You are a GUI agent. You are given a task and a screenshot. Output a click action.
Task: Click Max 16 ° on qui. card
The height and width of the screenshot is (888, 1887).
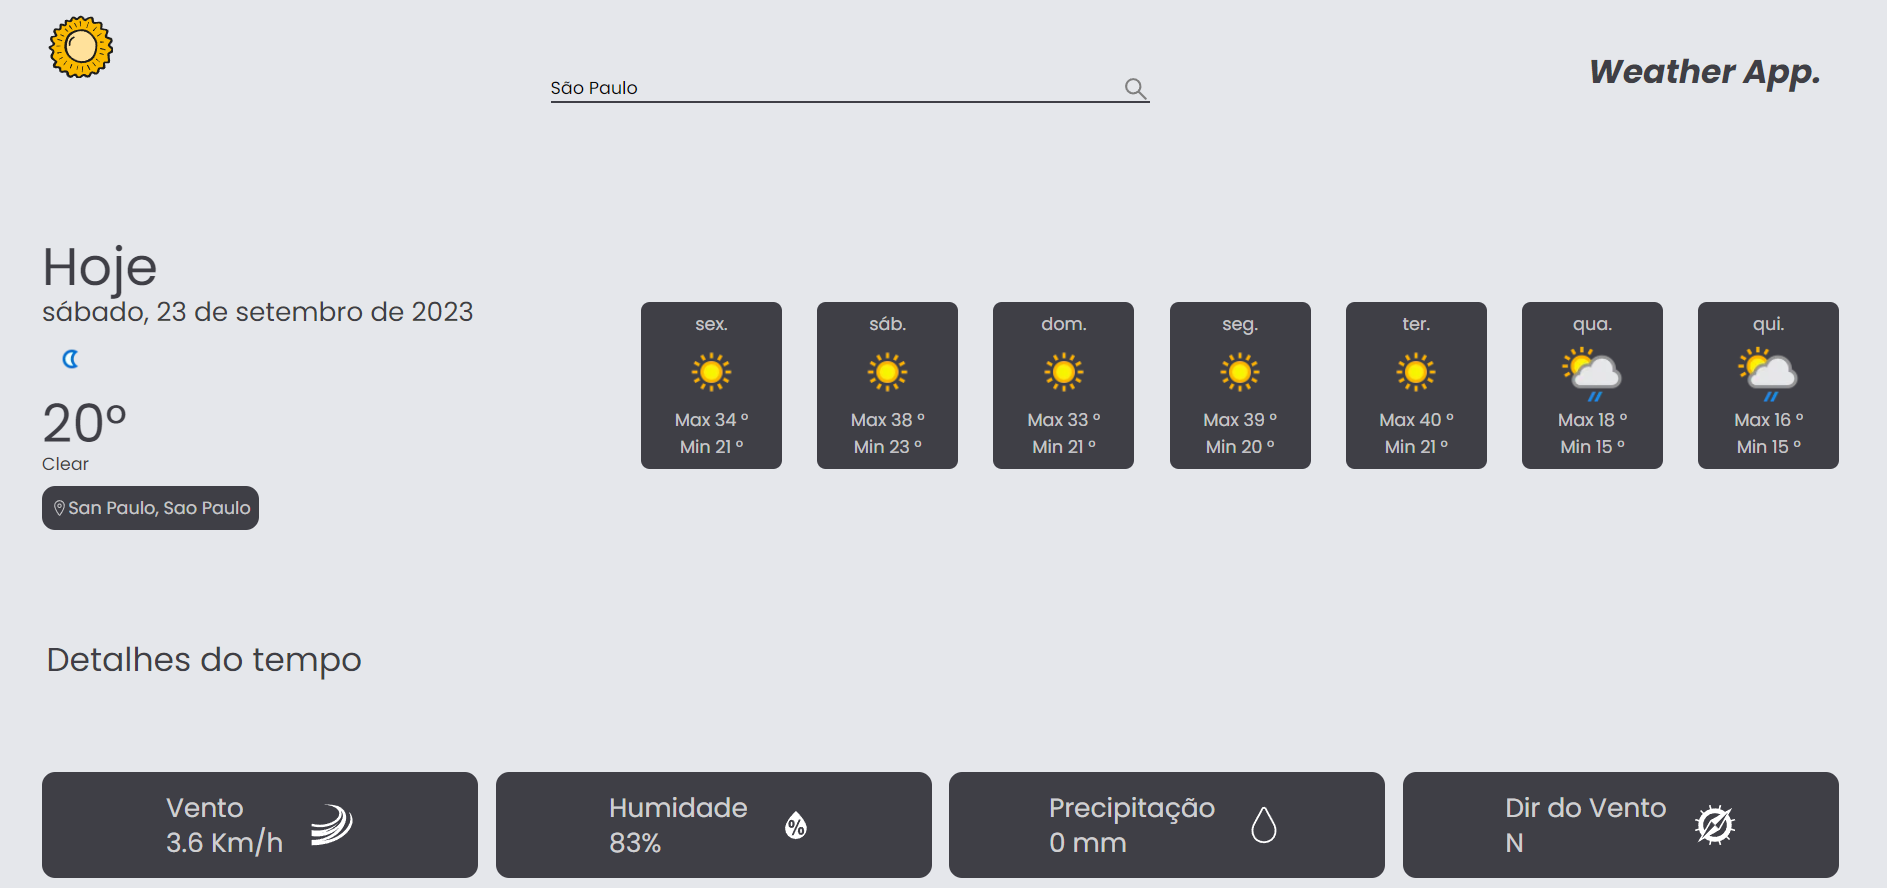pos(1768,420)
